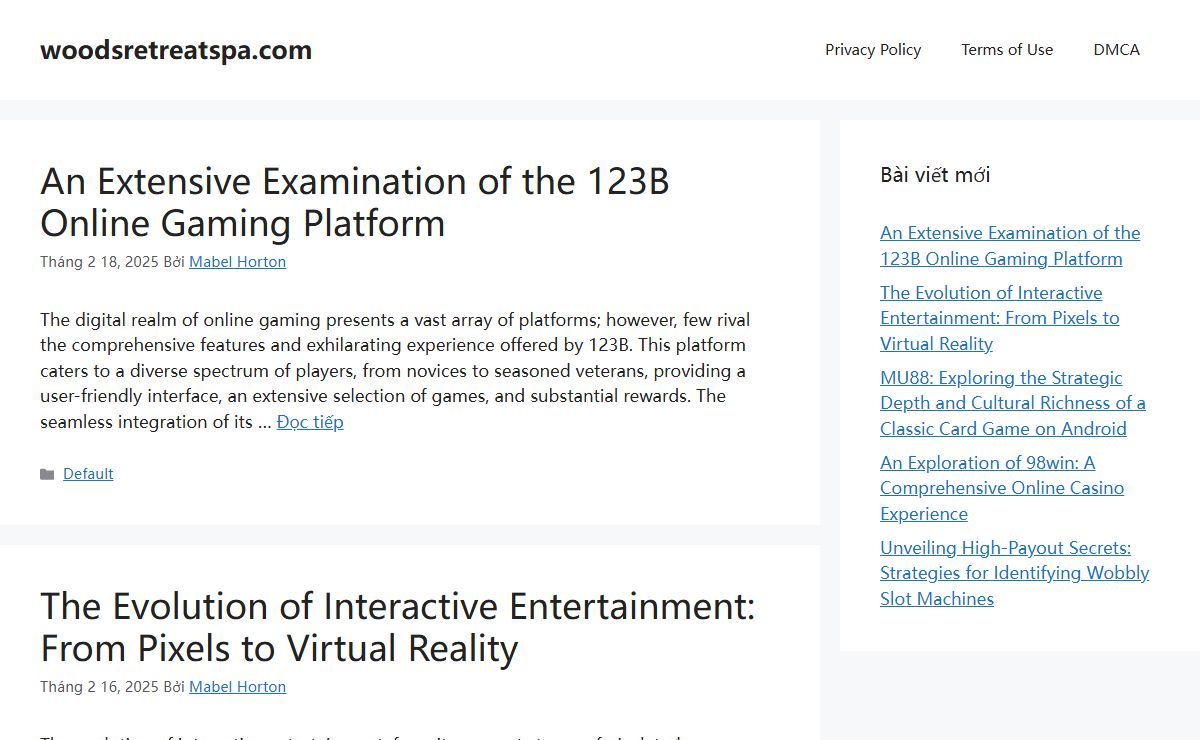
Task: Click the Tháng 2 16, 2025 post date
Action: (99, 687)
